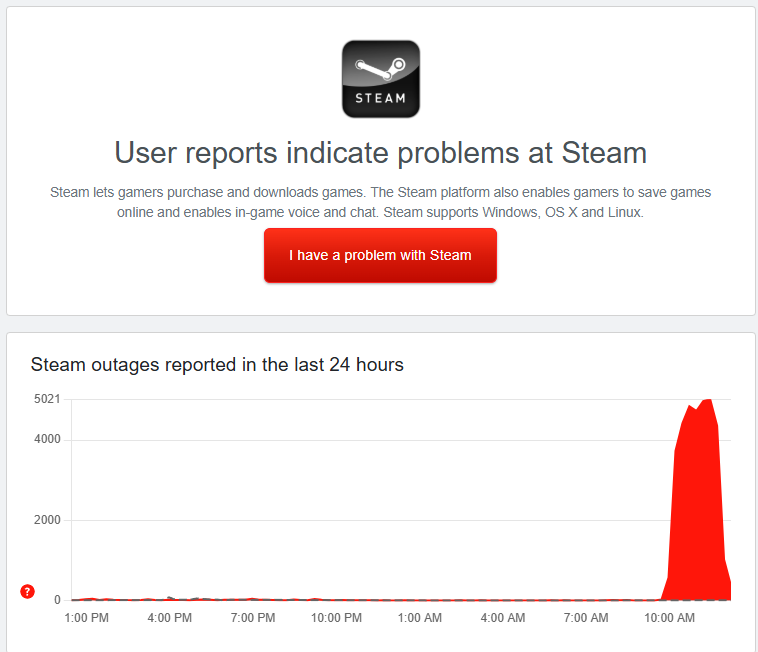Click the 1:00 PM time label

tap(87, 618)
